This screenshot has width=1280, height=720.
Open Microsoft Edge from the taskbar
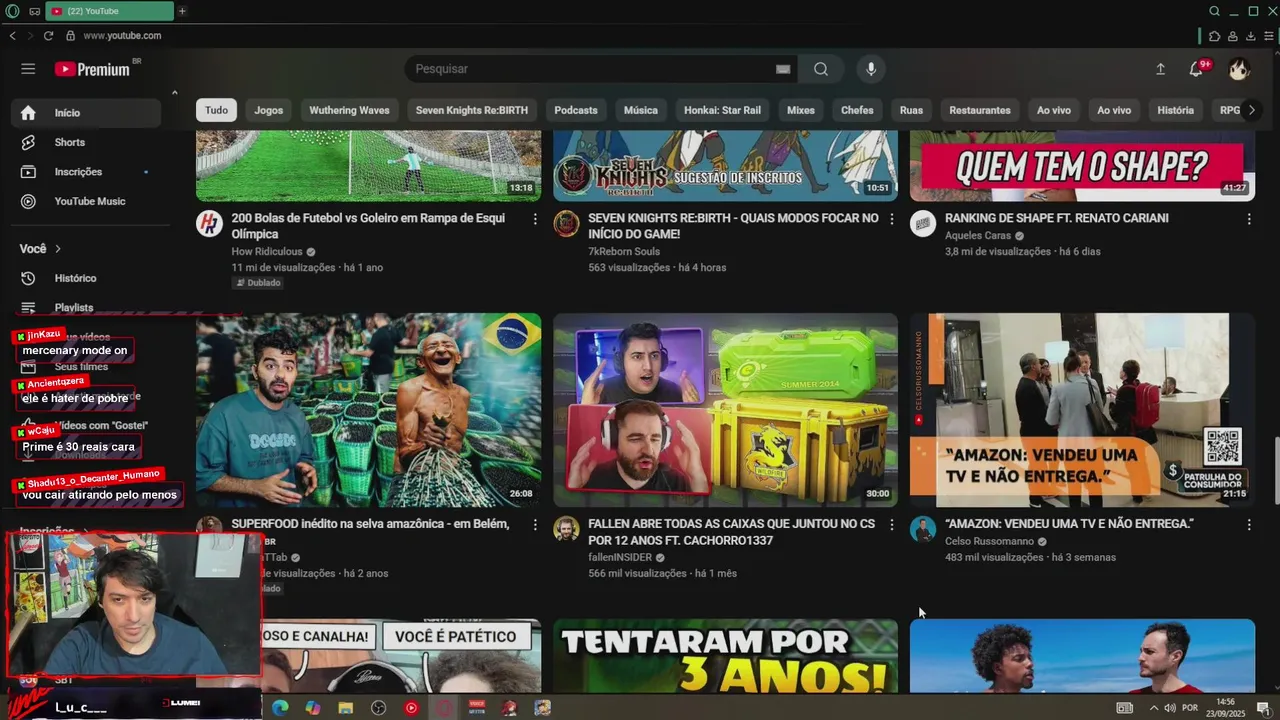(280, 707)
